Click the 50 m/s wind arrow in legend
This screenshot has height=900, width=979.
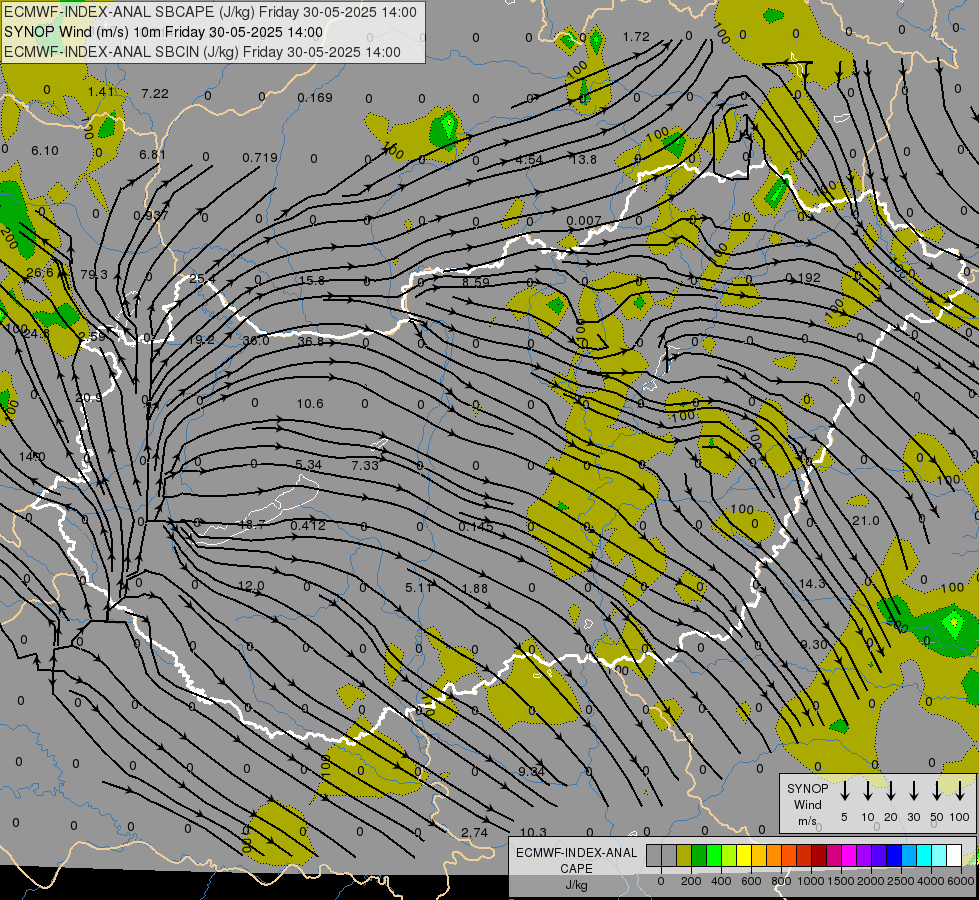click(937, 790)
